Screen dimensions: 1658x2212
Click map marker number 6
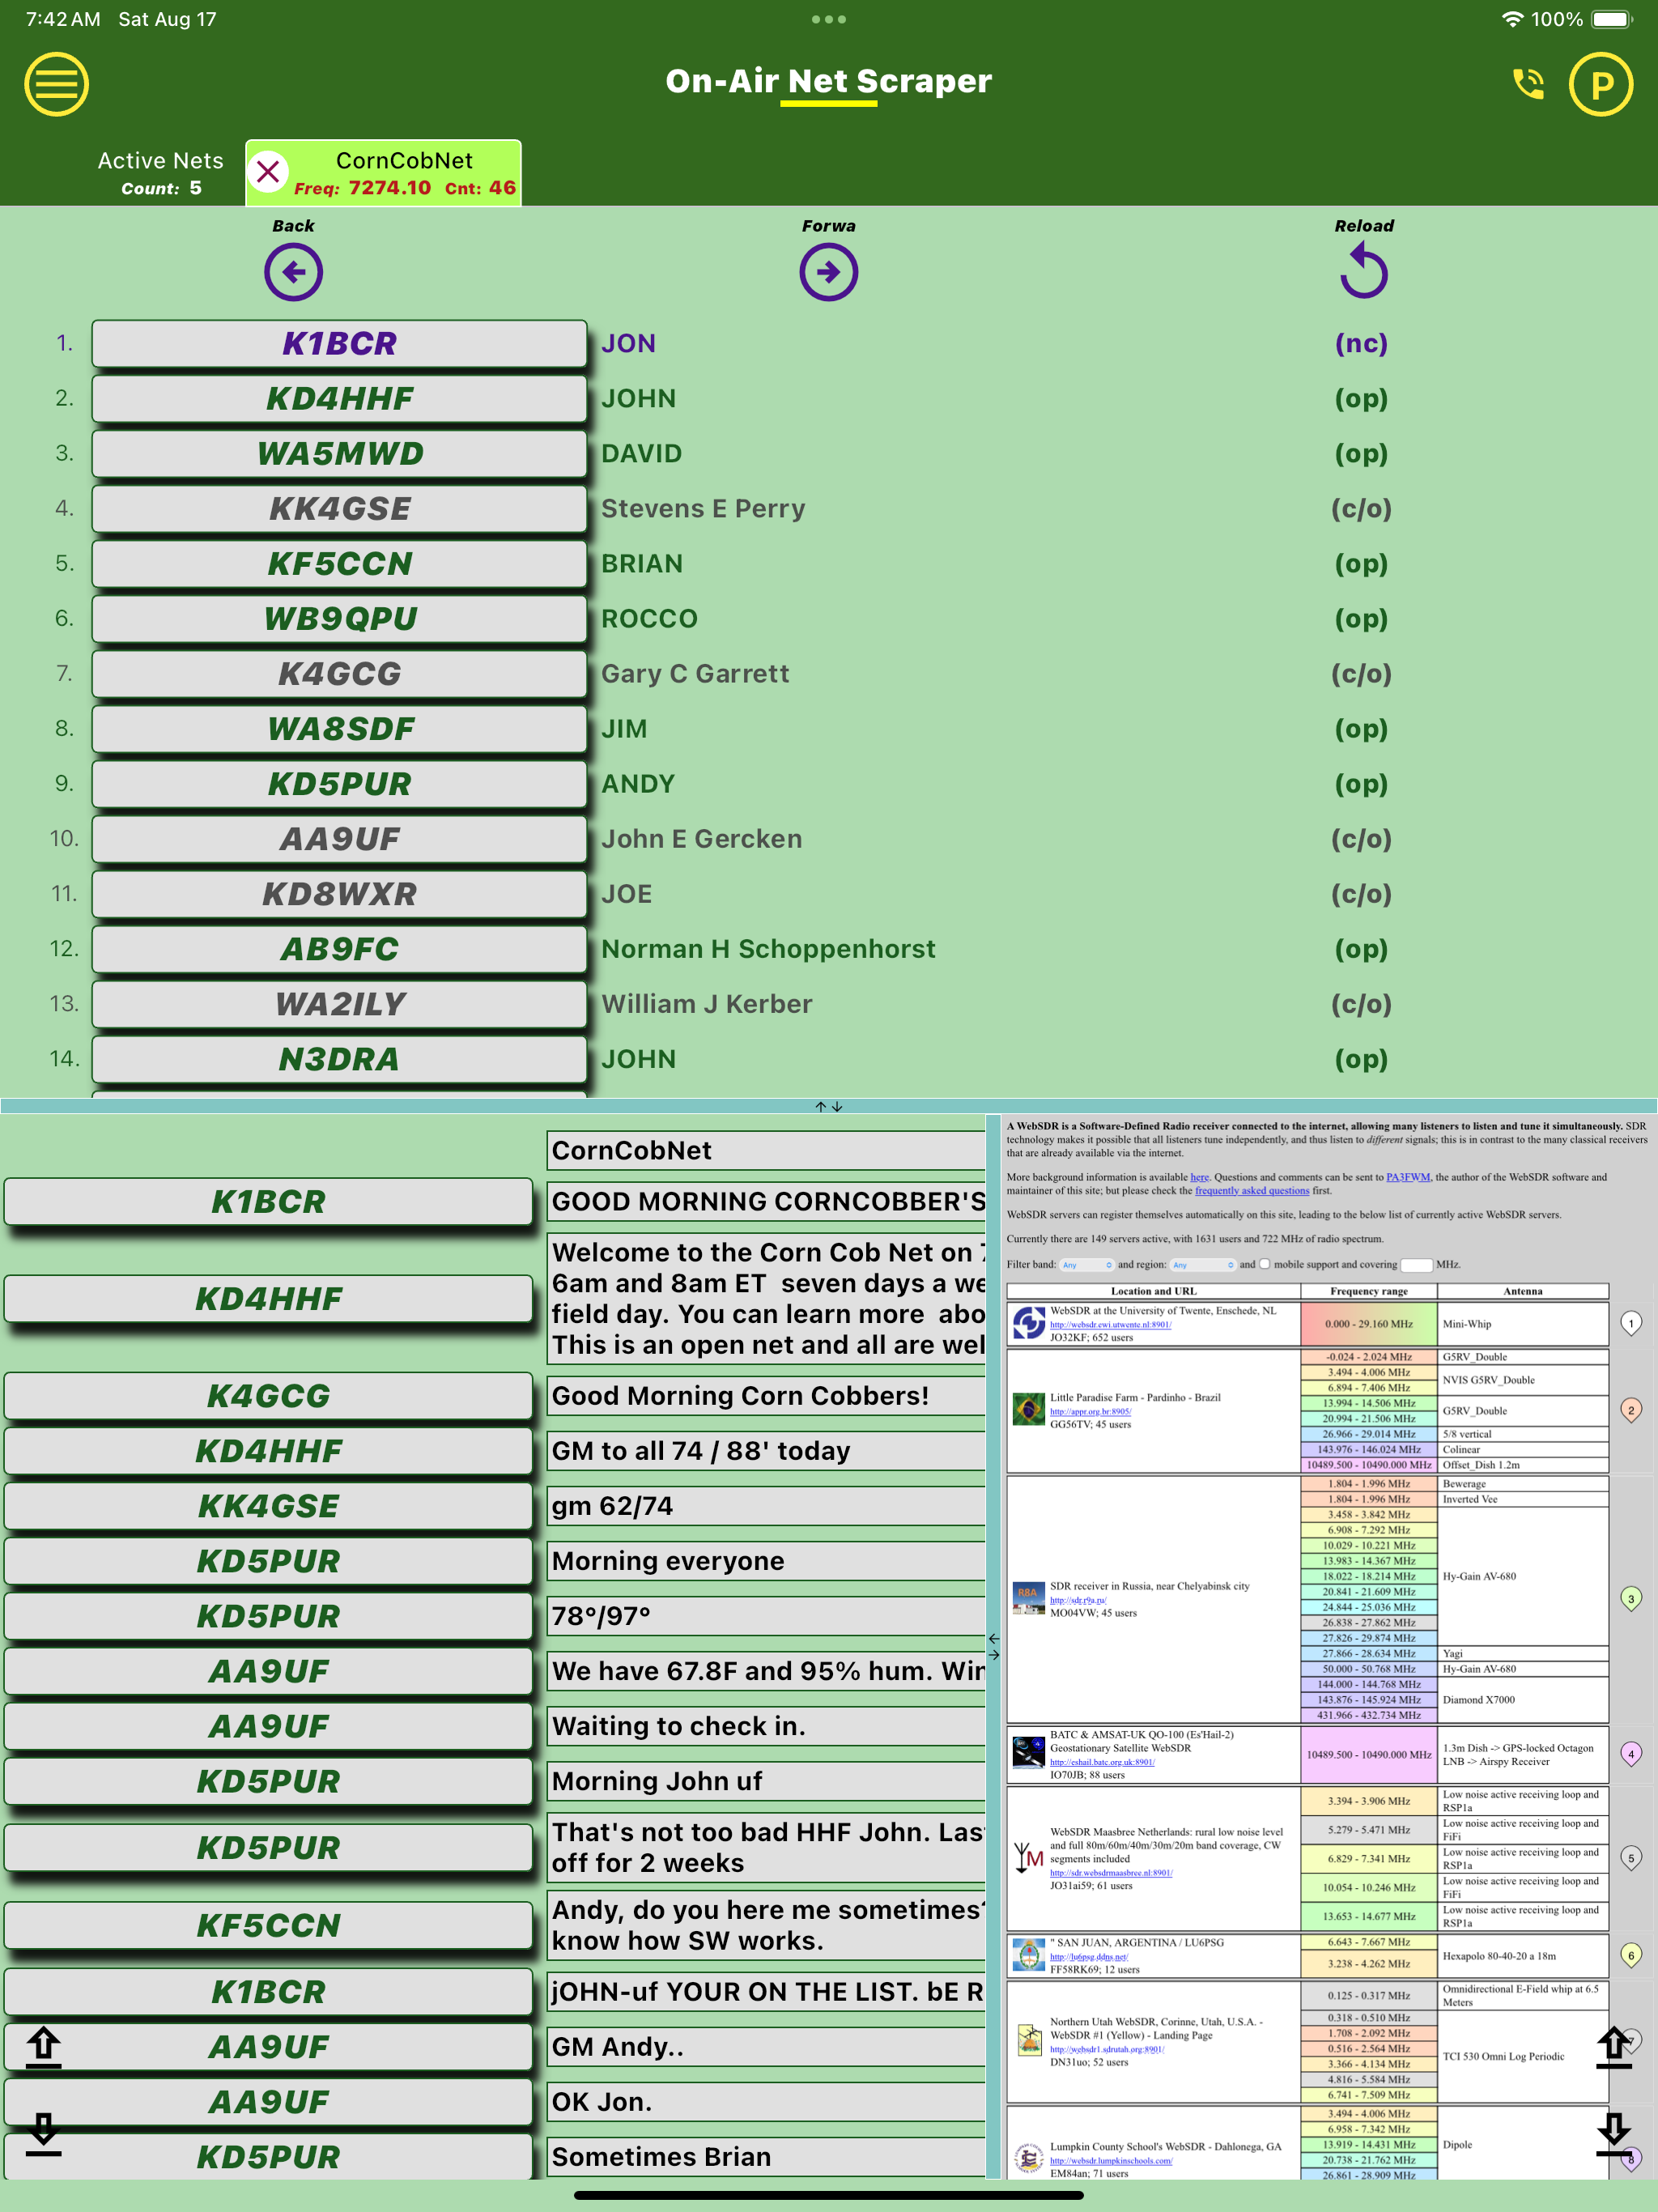click(x=1631, y=1955)
